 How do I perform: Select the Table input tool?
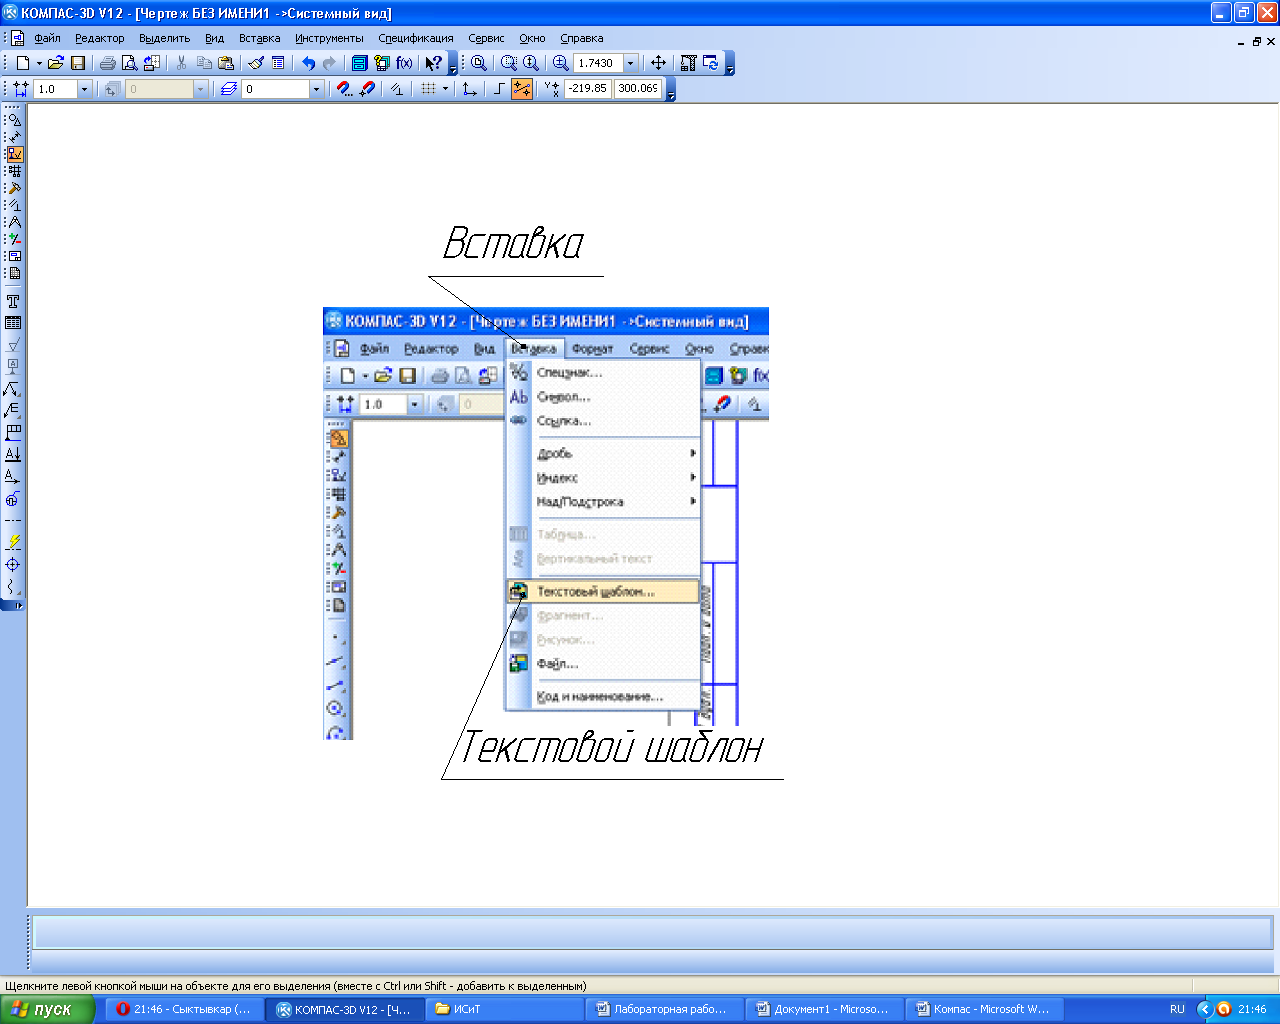click(x=13, y=323)
